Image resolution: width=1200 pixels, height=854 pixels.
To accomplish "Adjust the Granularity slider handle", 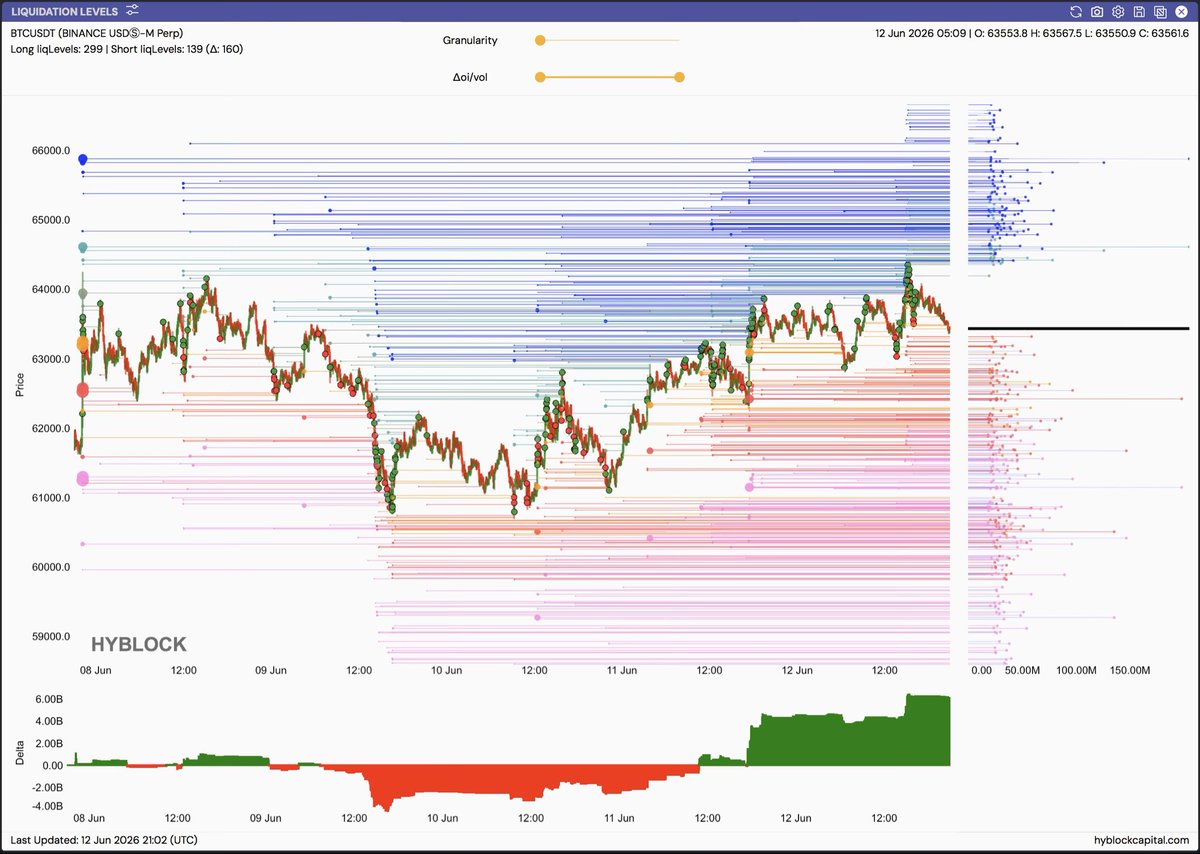I will (540, 41).
